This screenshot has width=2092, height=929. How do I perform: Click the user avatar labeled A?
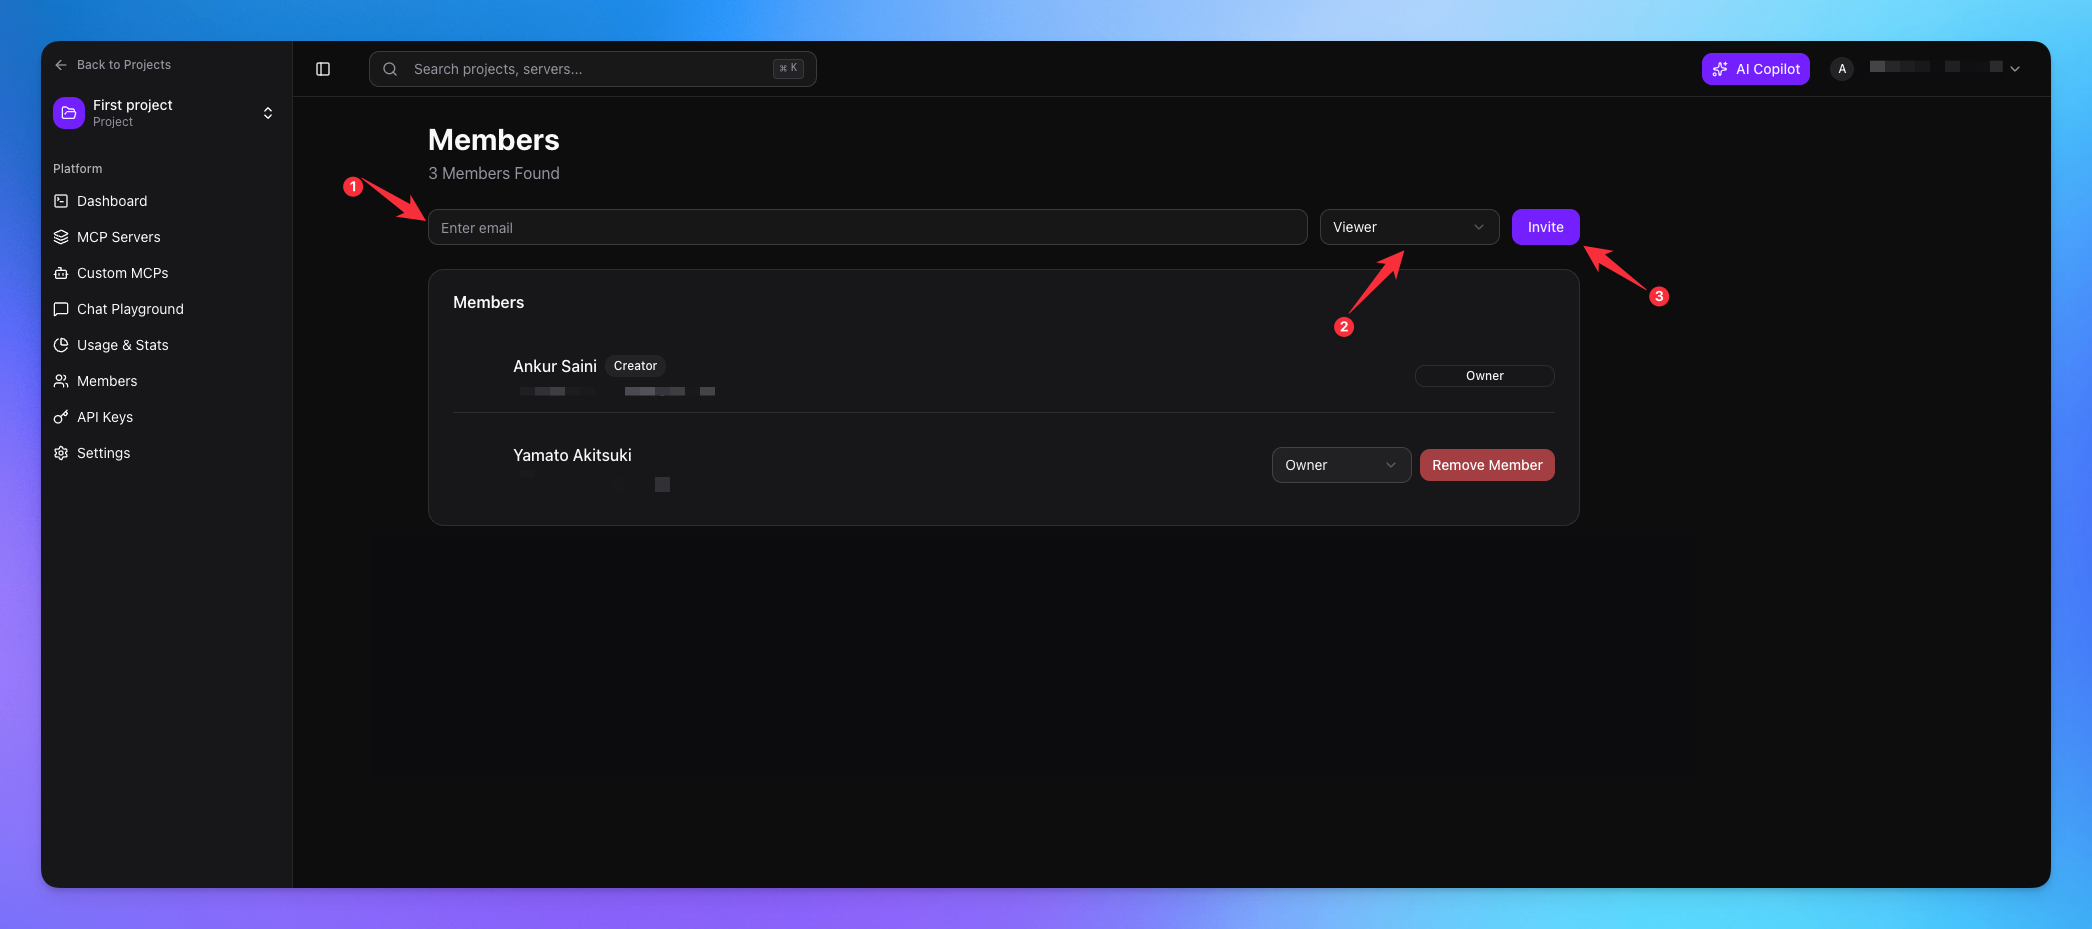(x=1841, y=69)
